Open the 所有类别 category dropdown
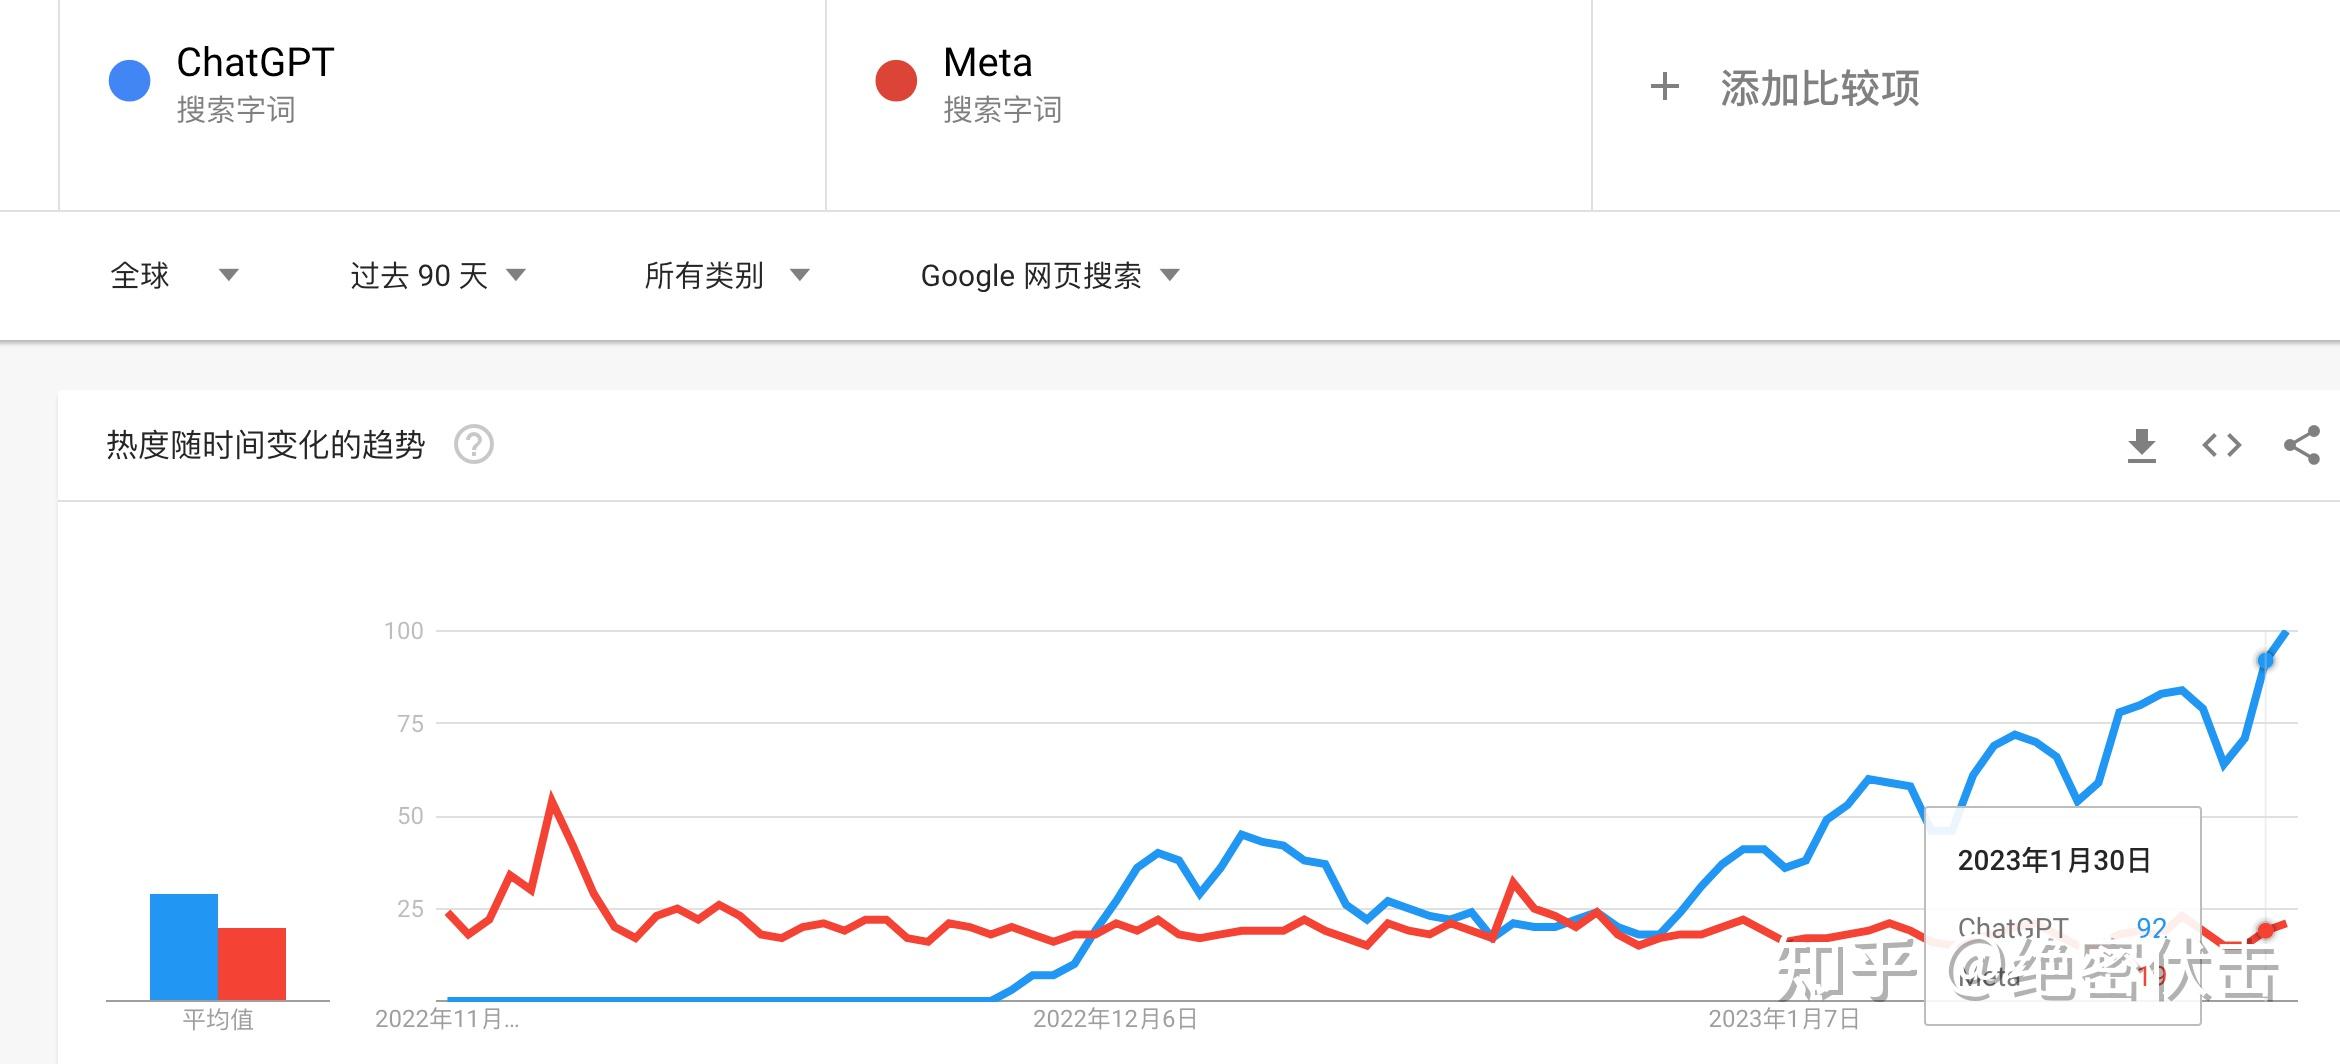 [x=726, y=275]
